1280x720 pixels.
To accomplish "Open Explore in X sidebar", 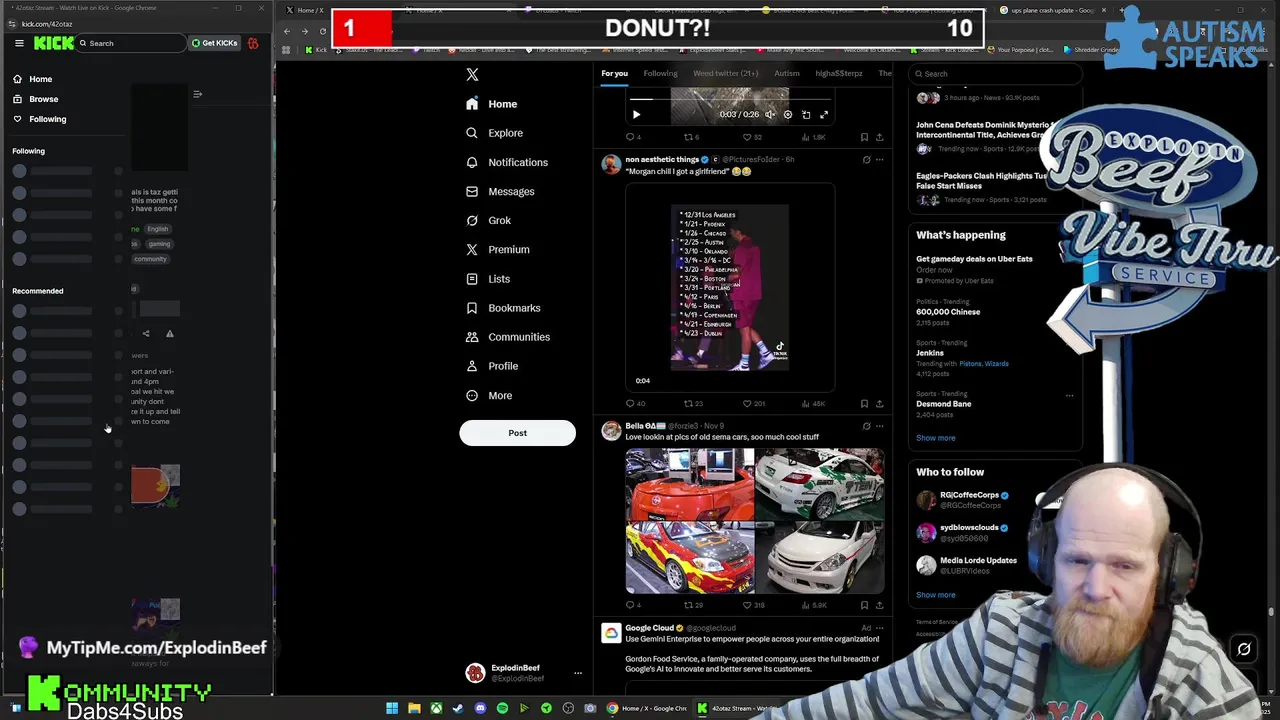I will 494,133.
